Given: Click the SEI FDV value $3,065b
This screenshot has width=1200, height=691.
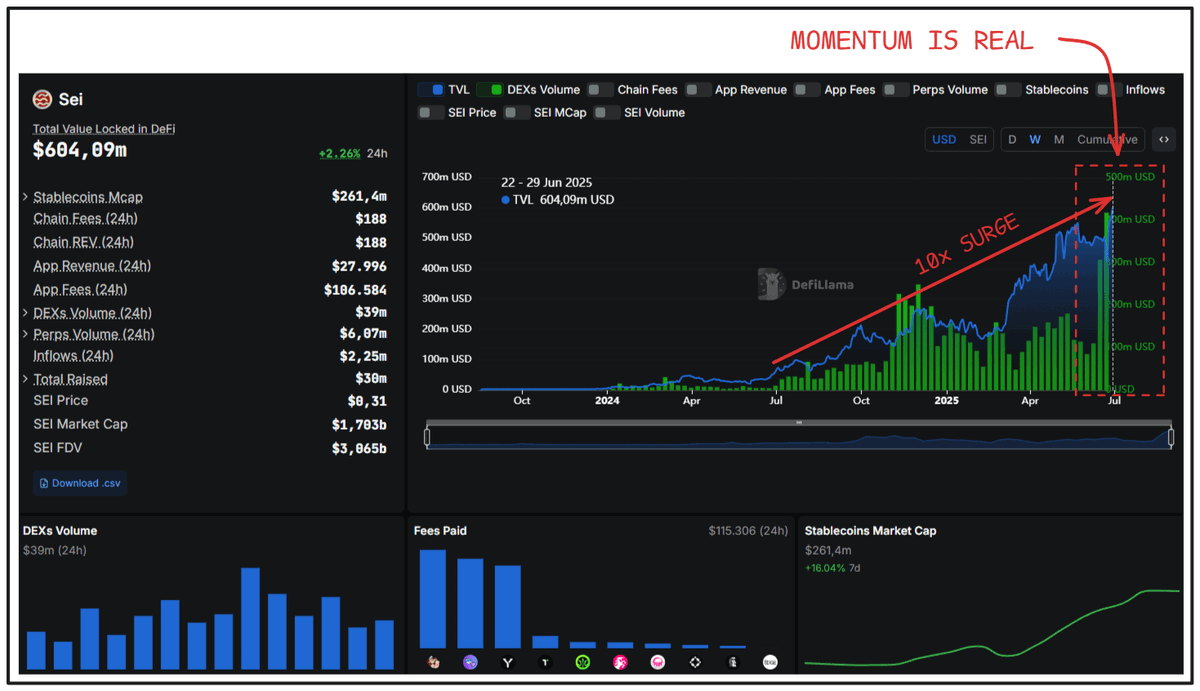Looking at the screenshot, I should click(359, 449).
